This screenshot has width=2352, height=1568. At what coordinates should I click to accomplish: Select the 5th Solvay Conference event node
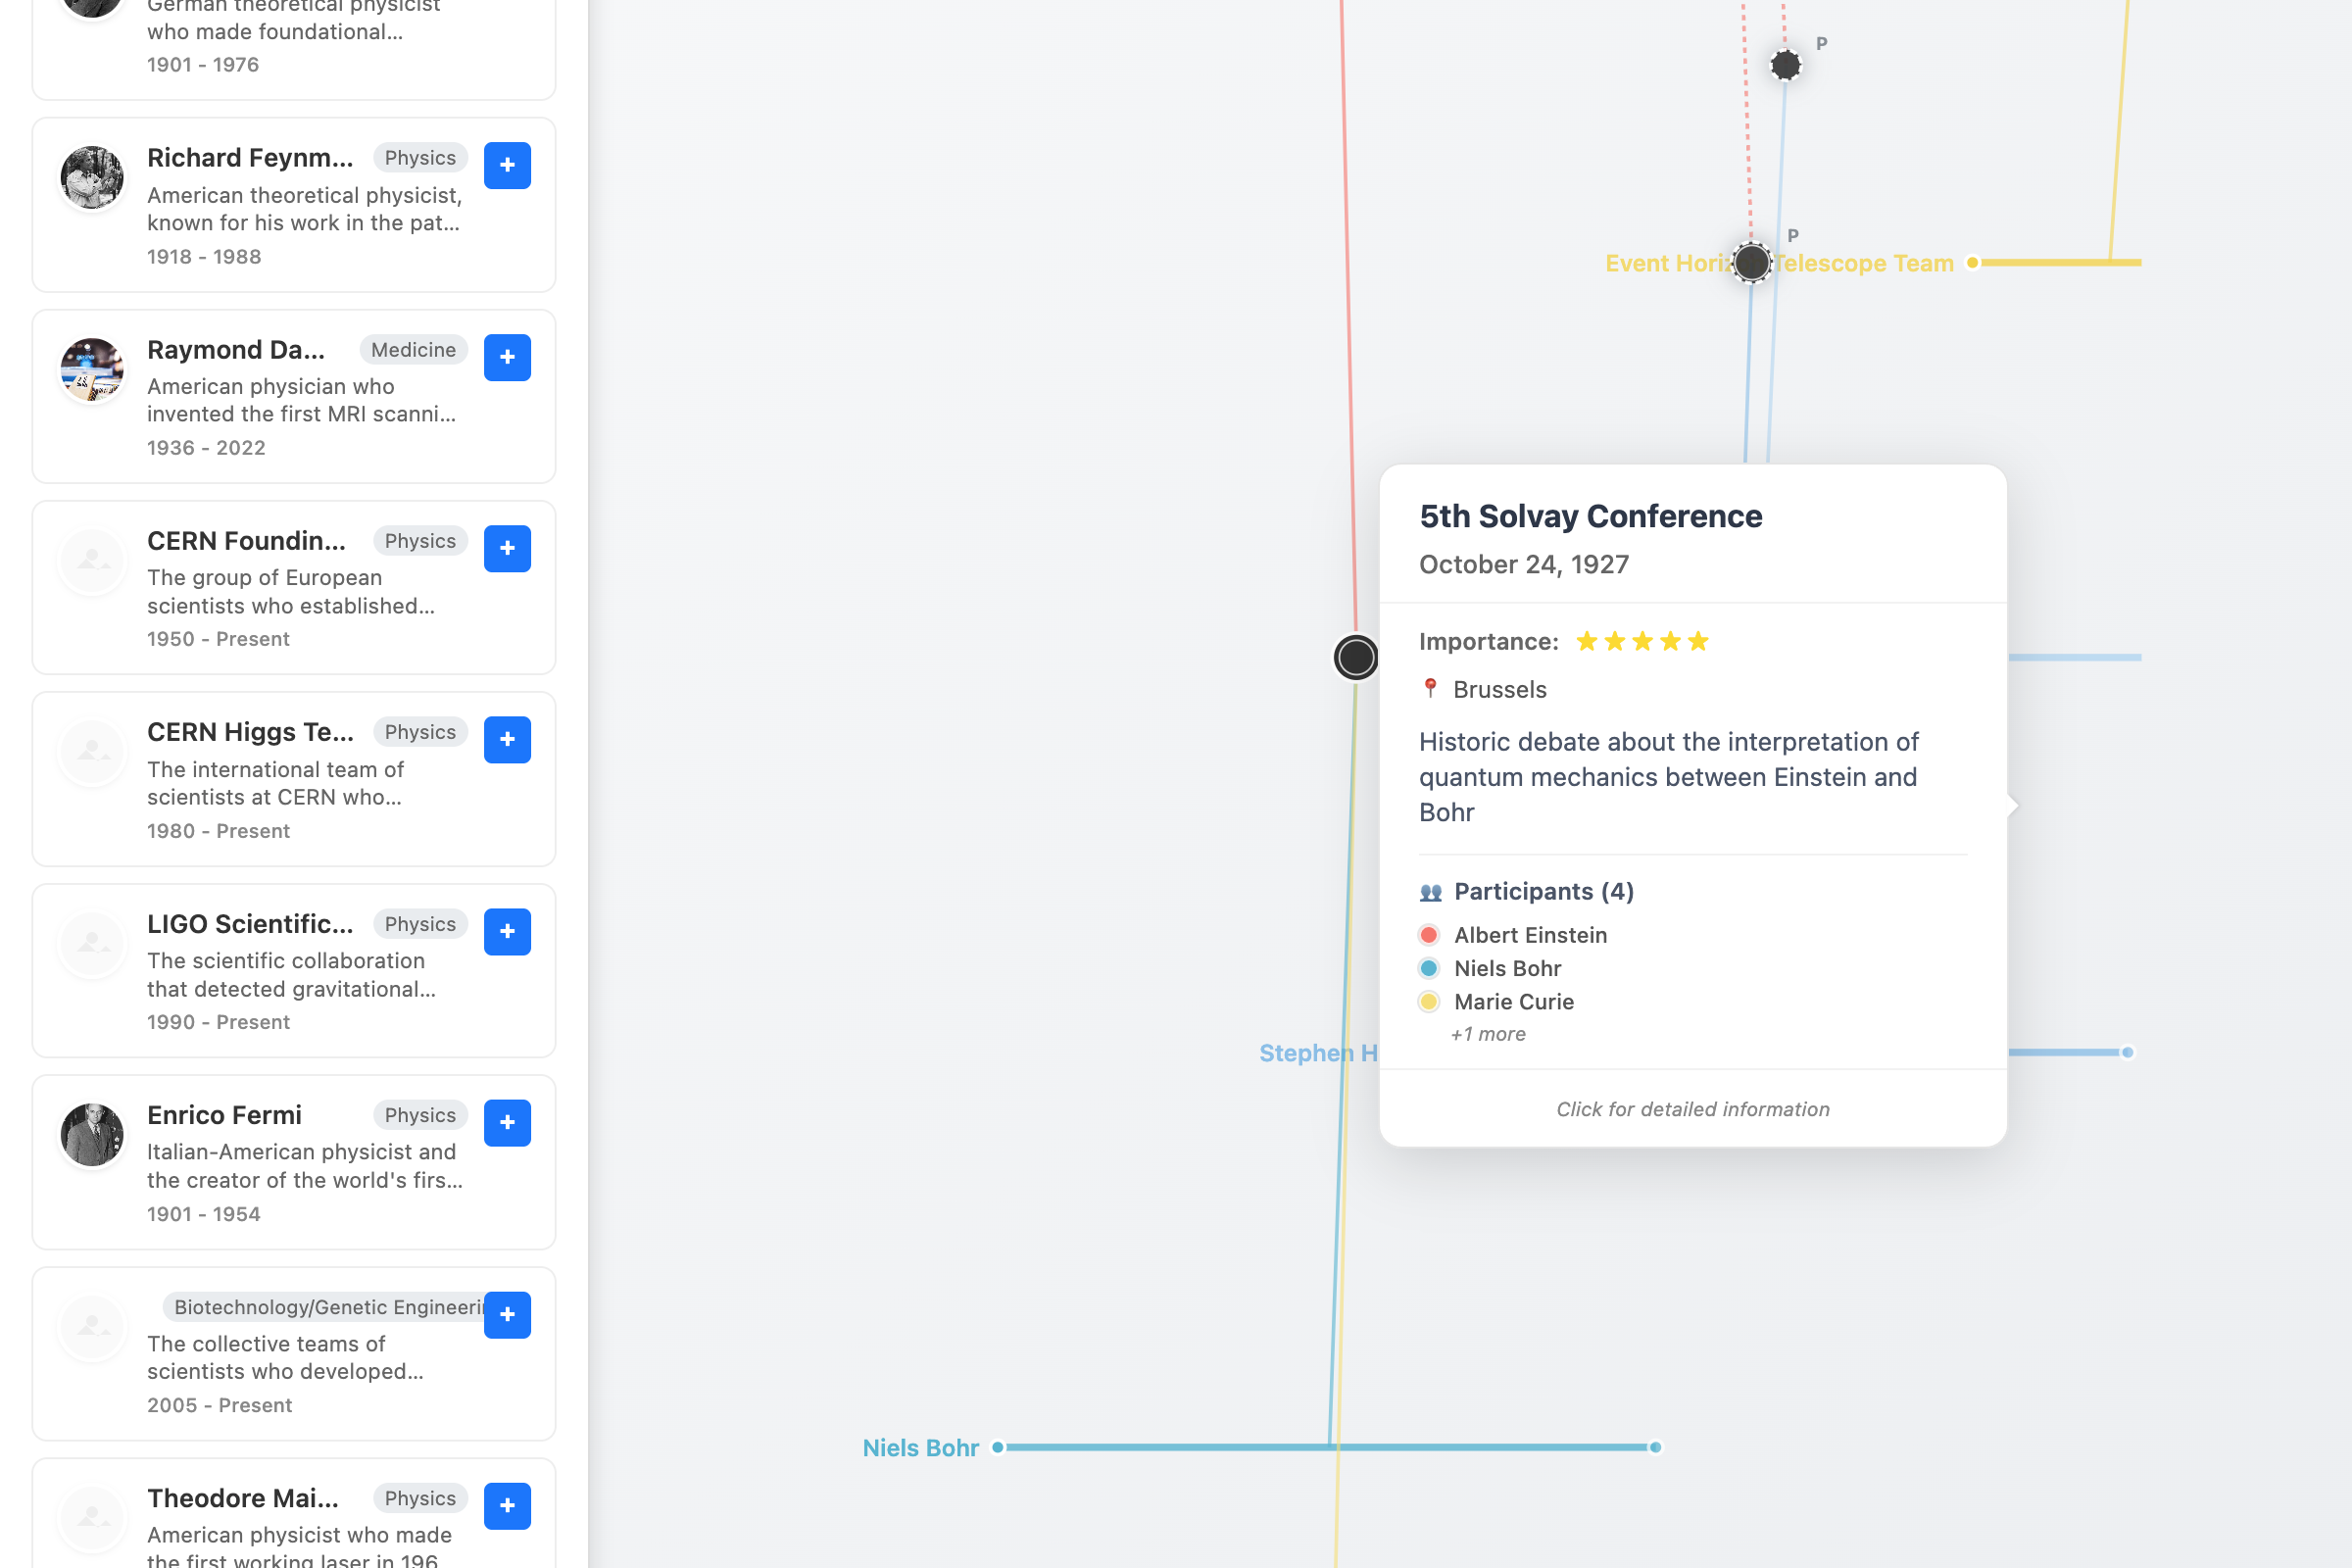1356,658
